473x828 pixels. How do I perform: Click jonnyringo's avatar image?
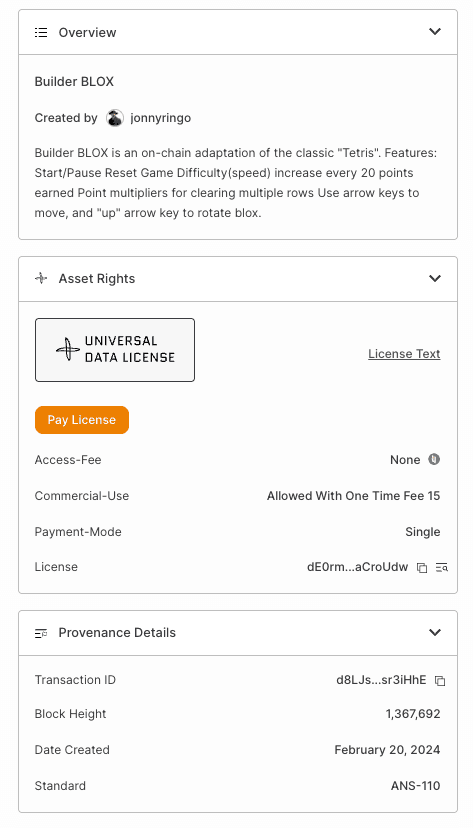[115, 118]
